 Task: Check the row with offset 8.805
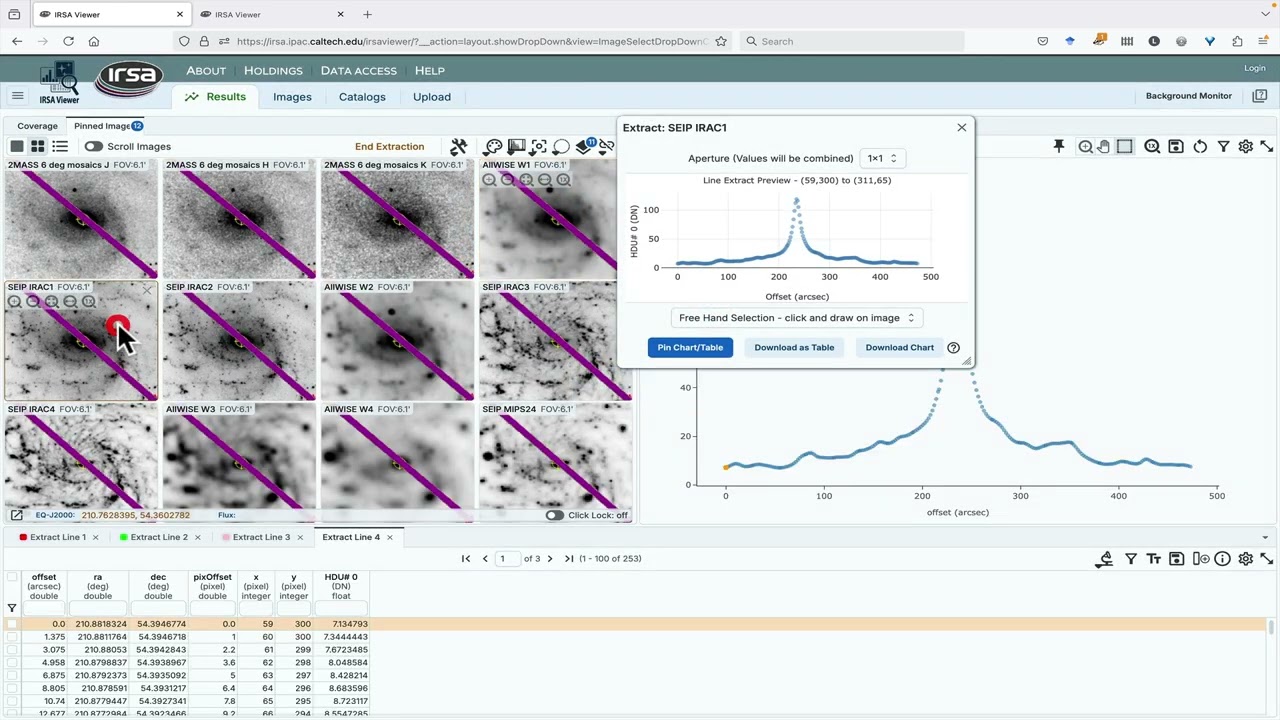[12, 688]
